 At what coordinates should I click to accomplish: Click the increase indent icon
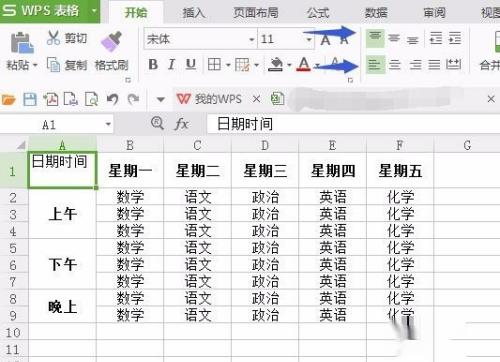click(x=455, y=38)
